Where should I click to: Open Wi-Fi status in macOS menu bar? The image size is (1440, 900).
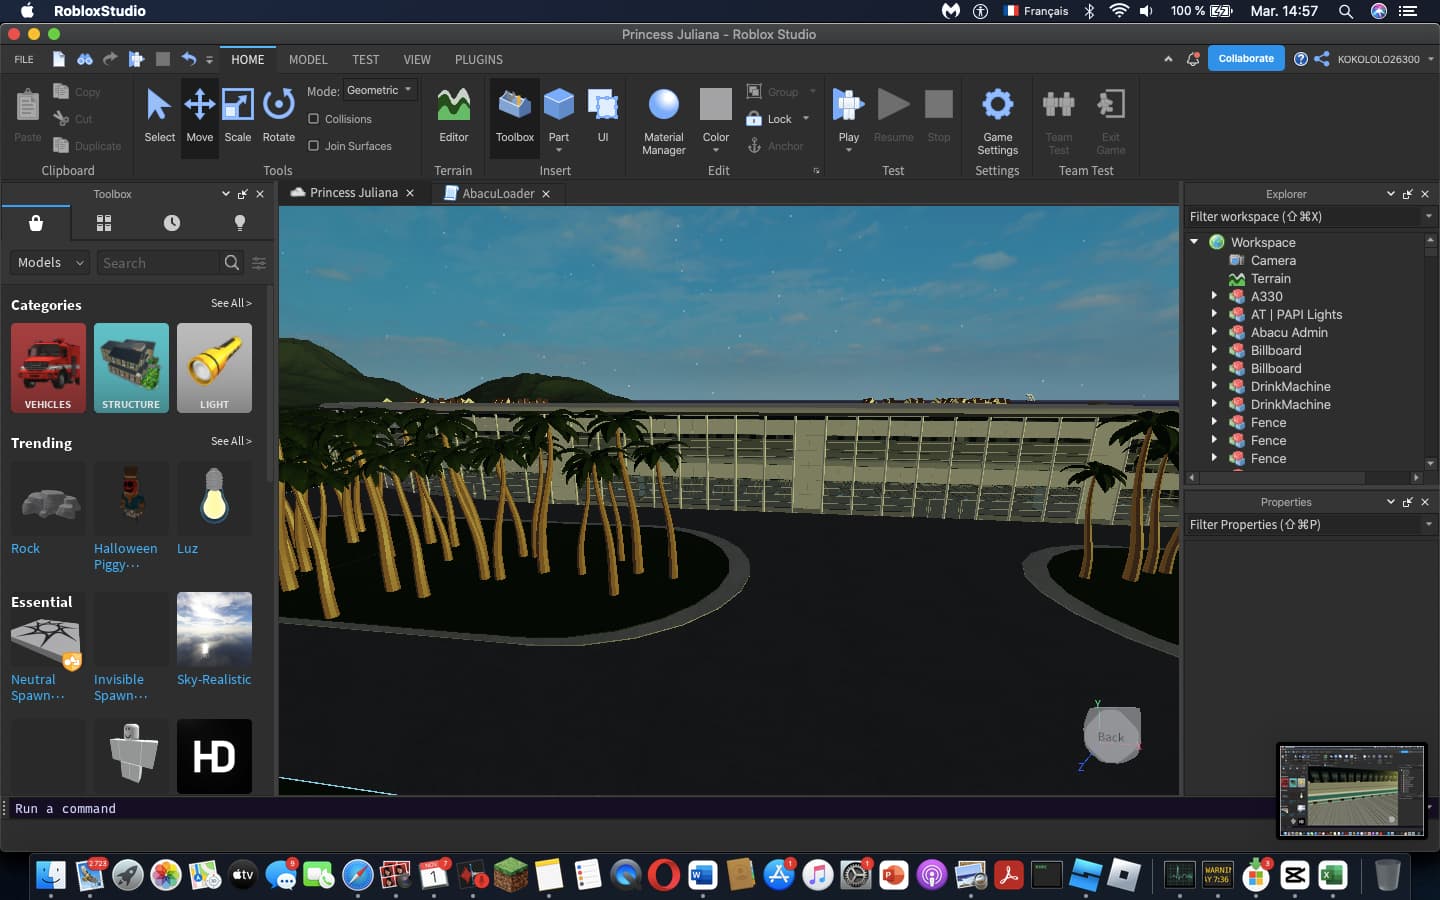1119,11
